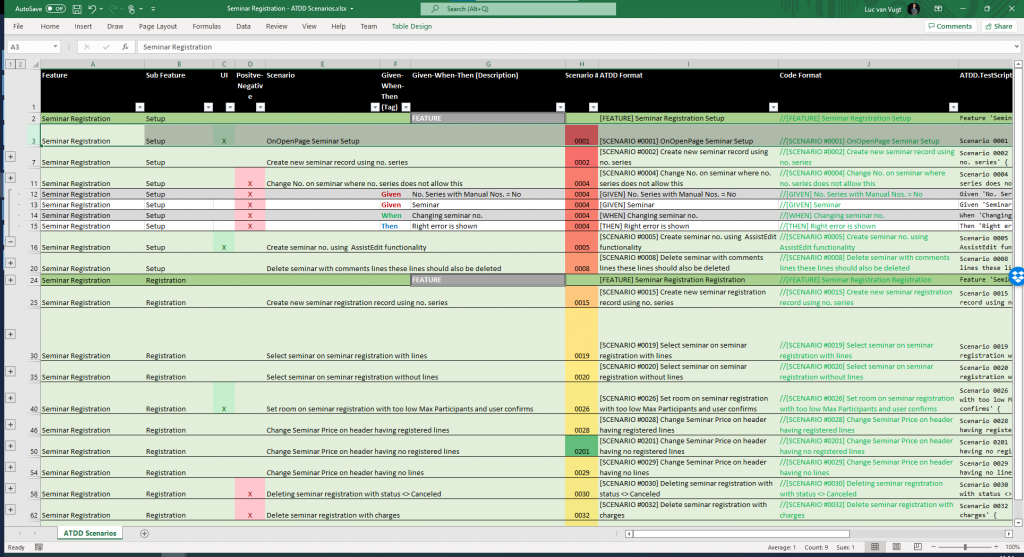The width and height of the screenshot is (1024, 557).
Task: Open the Formulas tab
Action: (x=206, y=27)
